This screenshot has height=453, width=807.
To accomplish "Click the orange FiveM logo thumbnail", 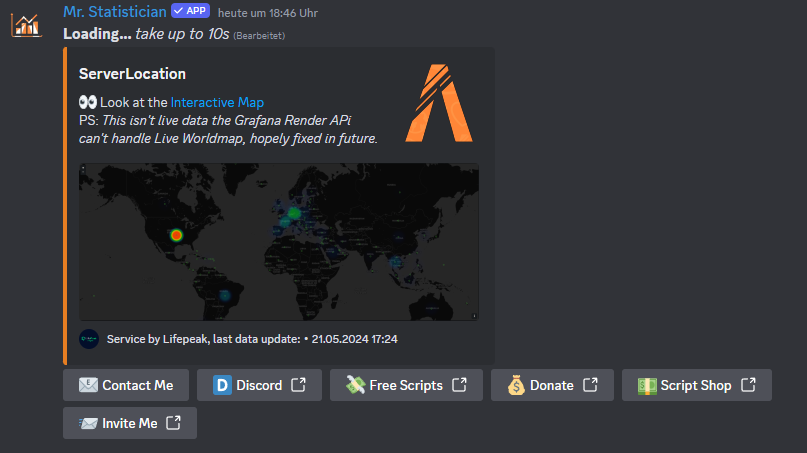I will 439,102.
